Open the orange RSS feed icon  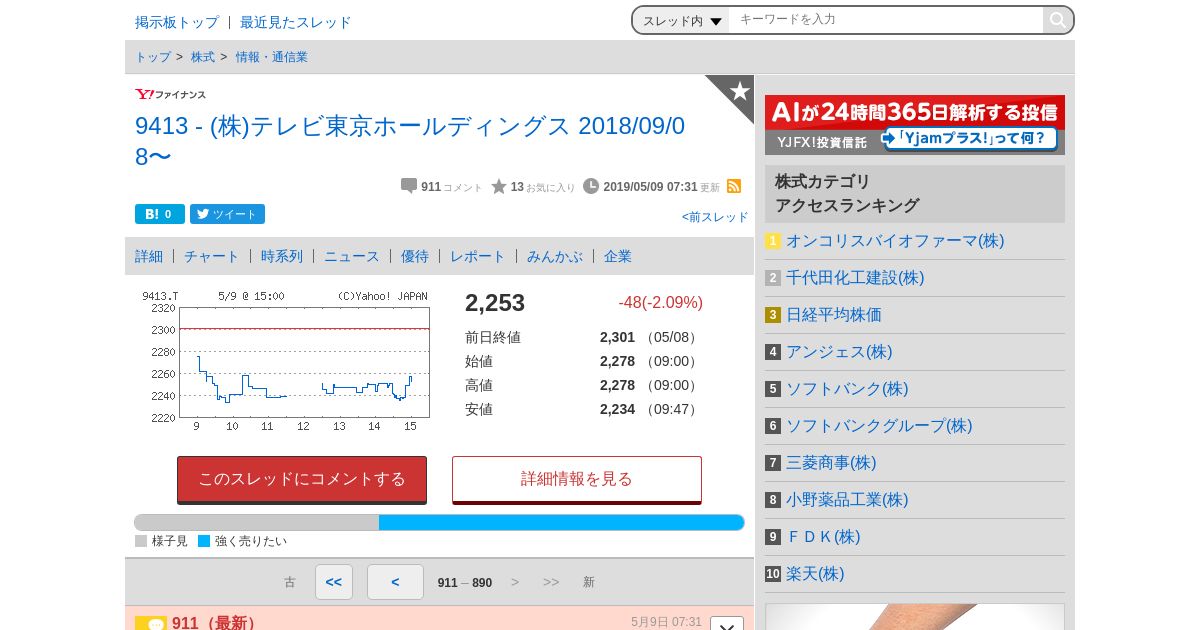click(734, 186)
